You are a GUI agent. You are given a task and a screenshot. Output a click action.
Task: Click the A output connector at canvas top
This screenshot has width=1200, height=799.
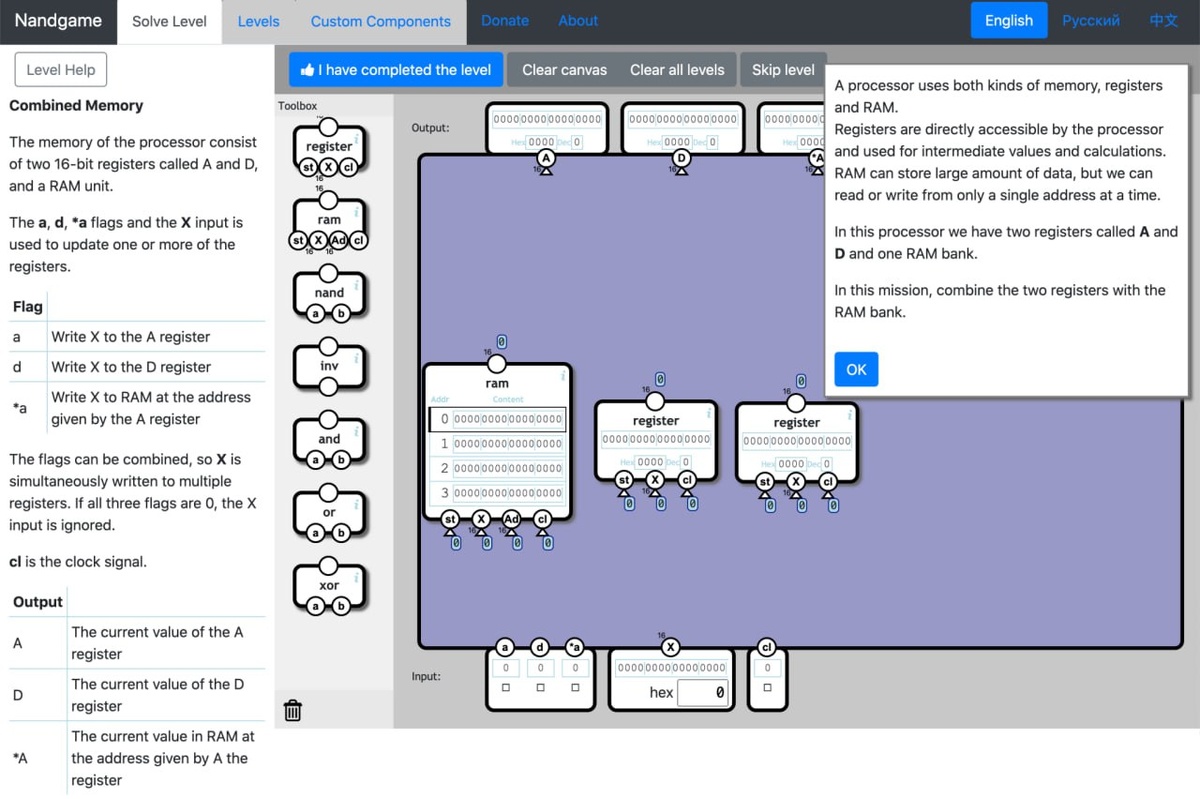pos(546,158)
